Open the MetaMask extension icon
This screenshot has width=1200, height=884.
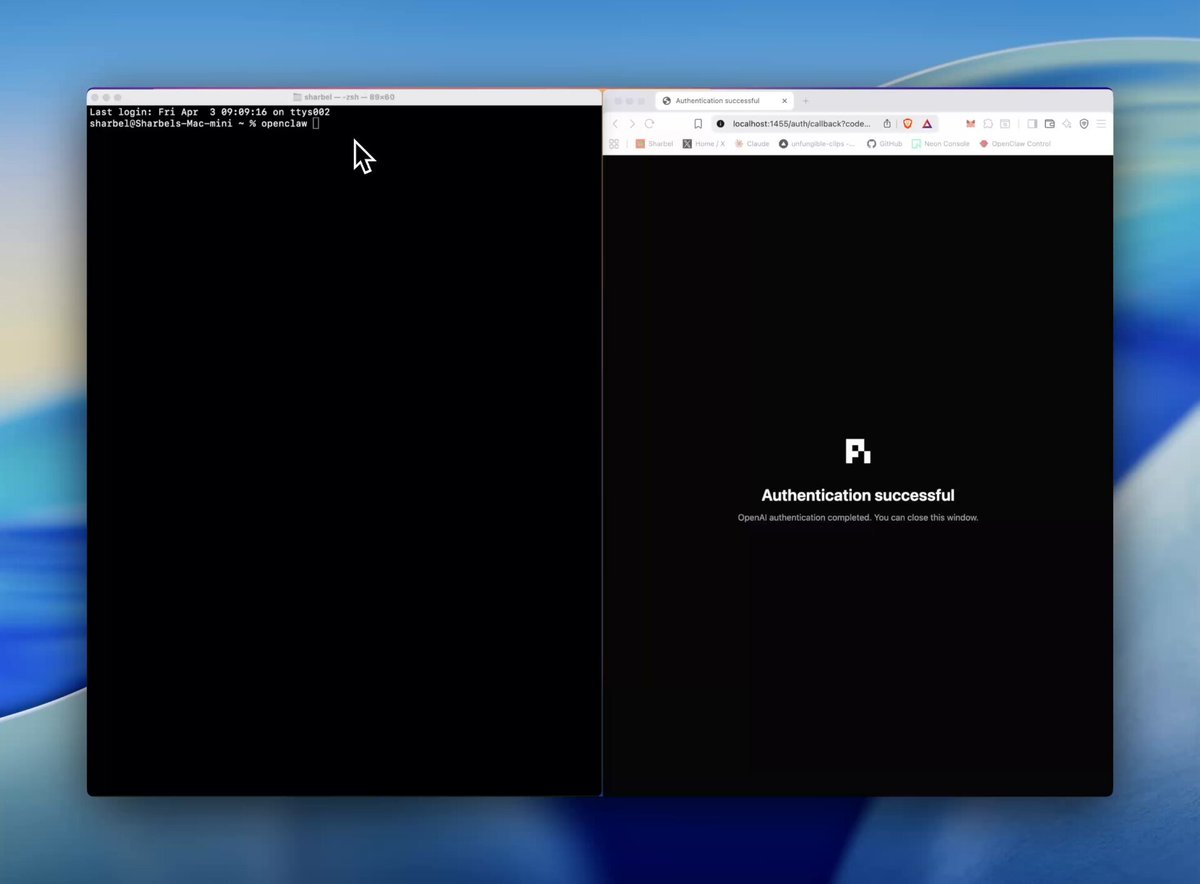(x=969, y=124)
